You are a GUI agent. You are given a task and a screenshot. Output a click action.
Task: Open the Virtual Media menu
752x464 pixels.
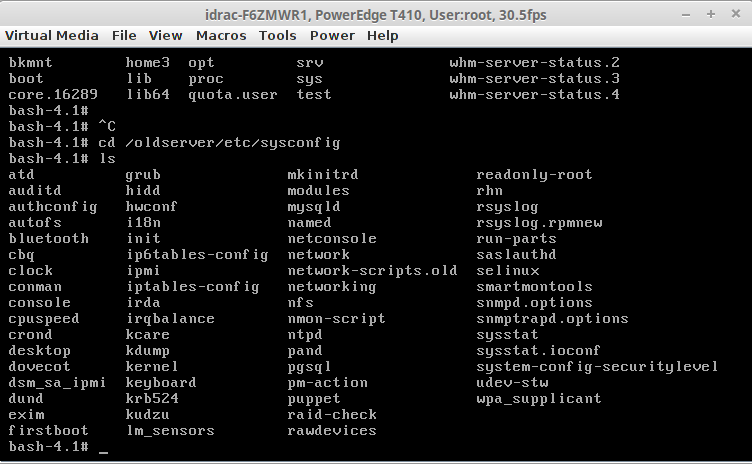tap(52, 35)
